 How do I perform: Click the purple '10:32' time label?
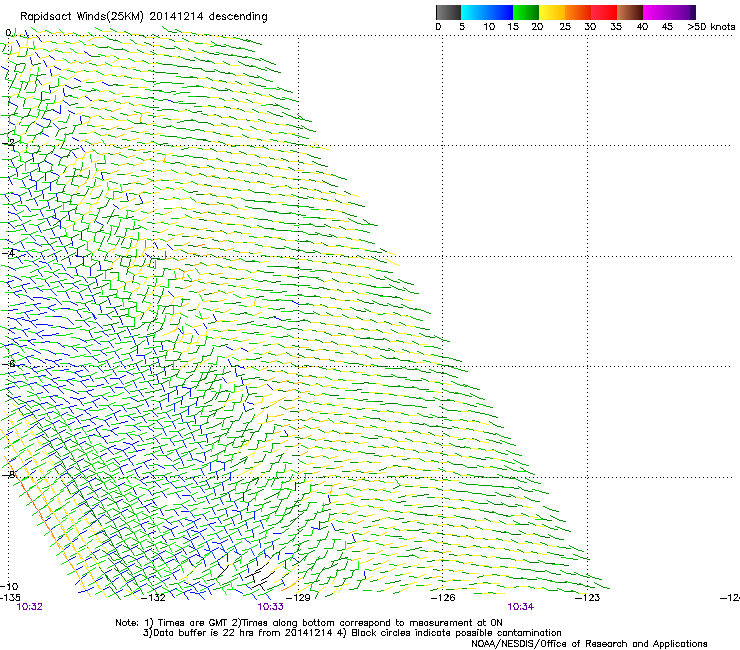(29, 607)
